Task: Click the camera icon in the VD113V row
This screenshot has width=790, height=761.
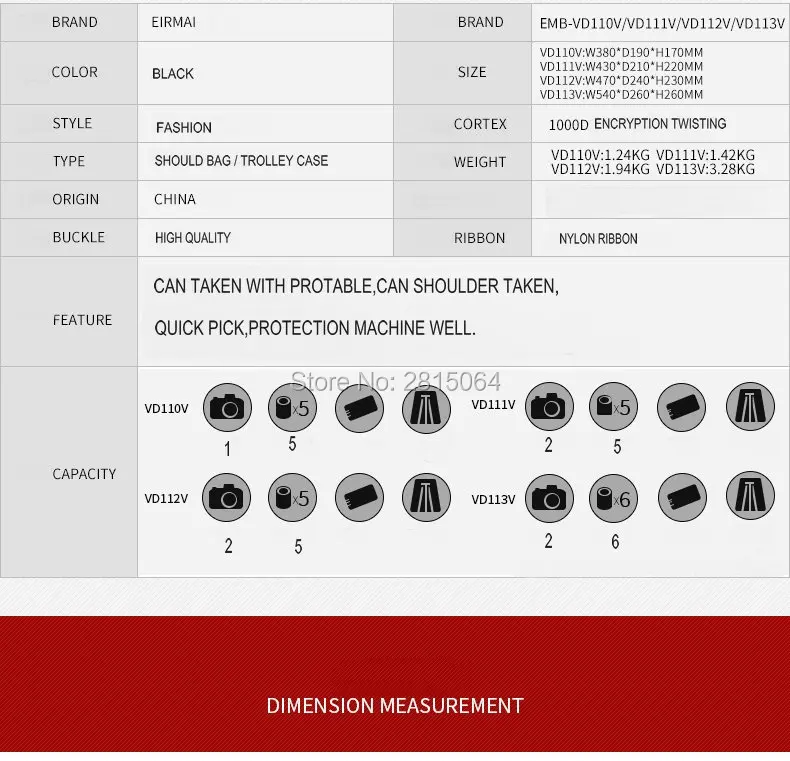Action: (x=549, y=498)
